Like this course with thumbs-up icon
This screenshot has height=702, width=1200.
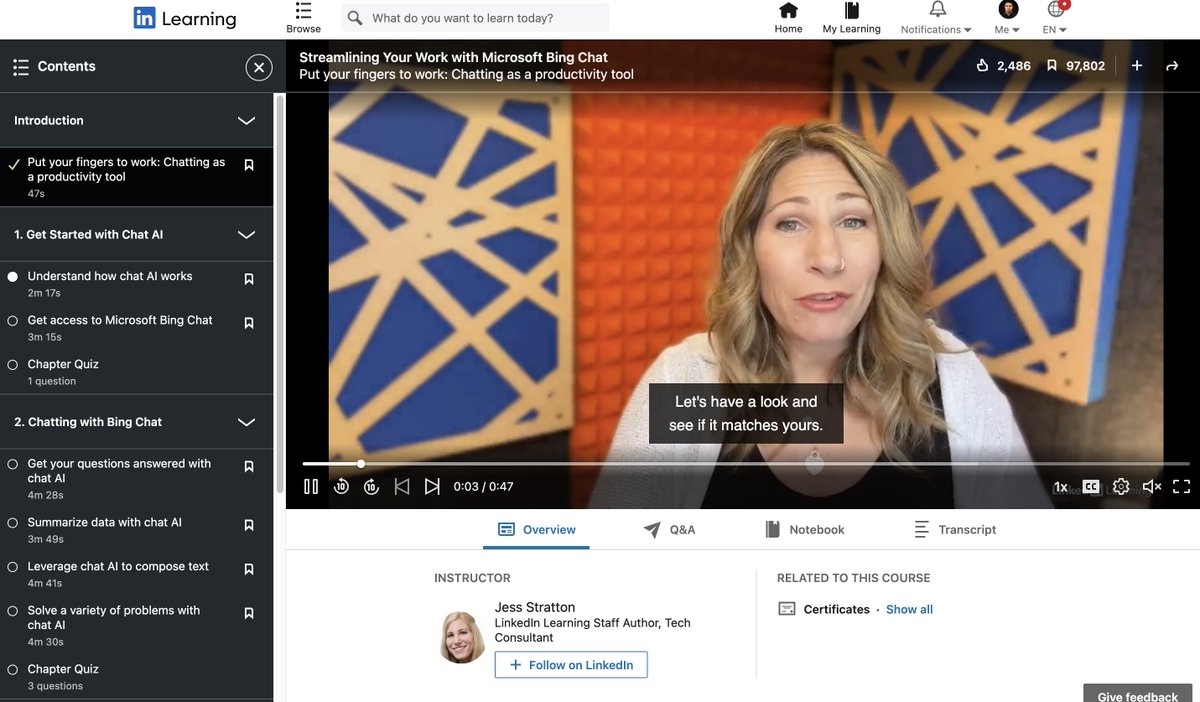click(982, 66)
